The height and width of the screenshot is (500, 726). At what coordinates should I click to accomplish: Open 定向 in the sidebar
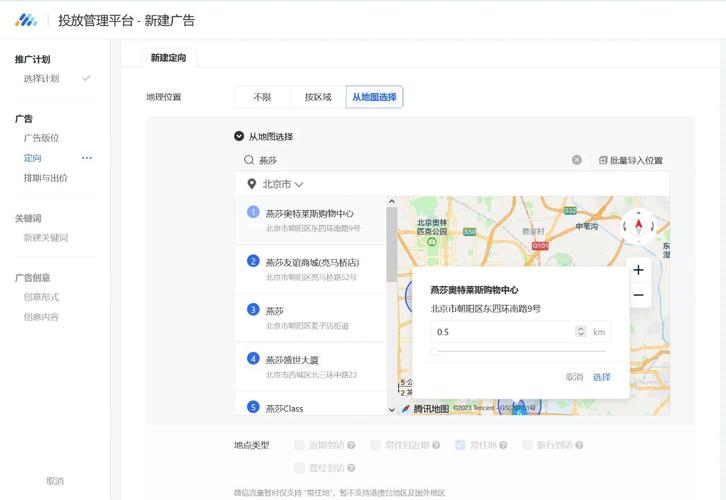pos(32,158)
